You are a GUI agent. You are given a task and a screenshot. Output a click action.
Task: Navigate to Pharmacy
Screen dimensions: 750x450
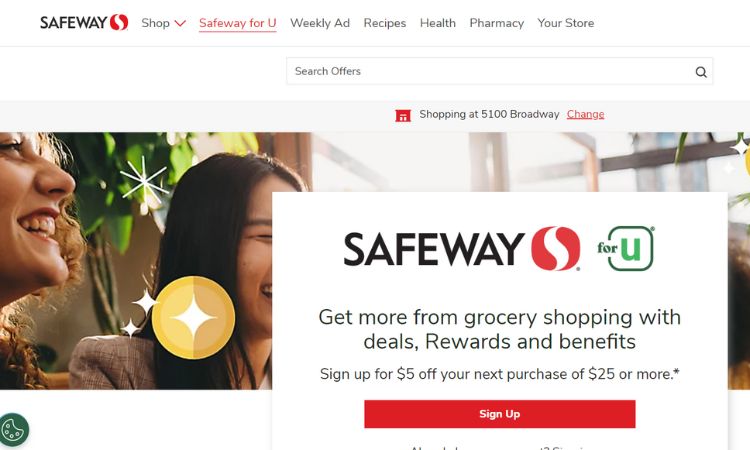point(496,23)
